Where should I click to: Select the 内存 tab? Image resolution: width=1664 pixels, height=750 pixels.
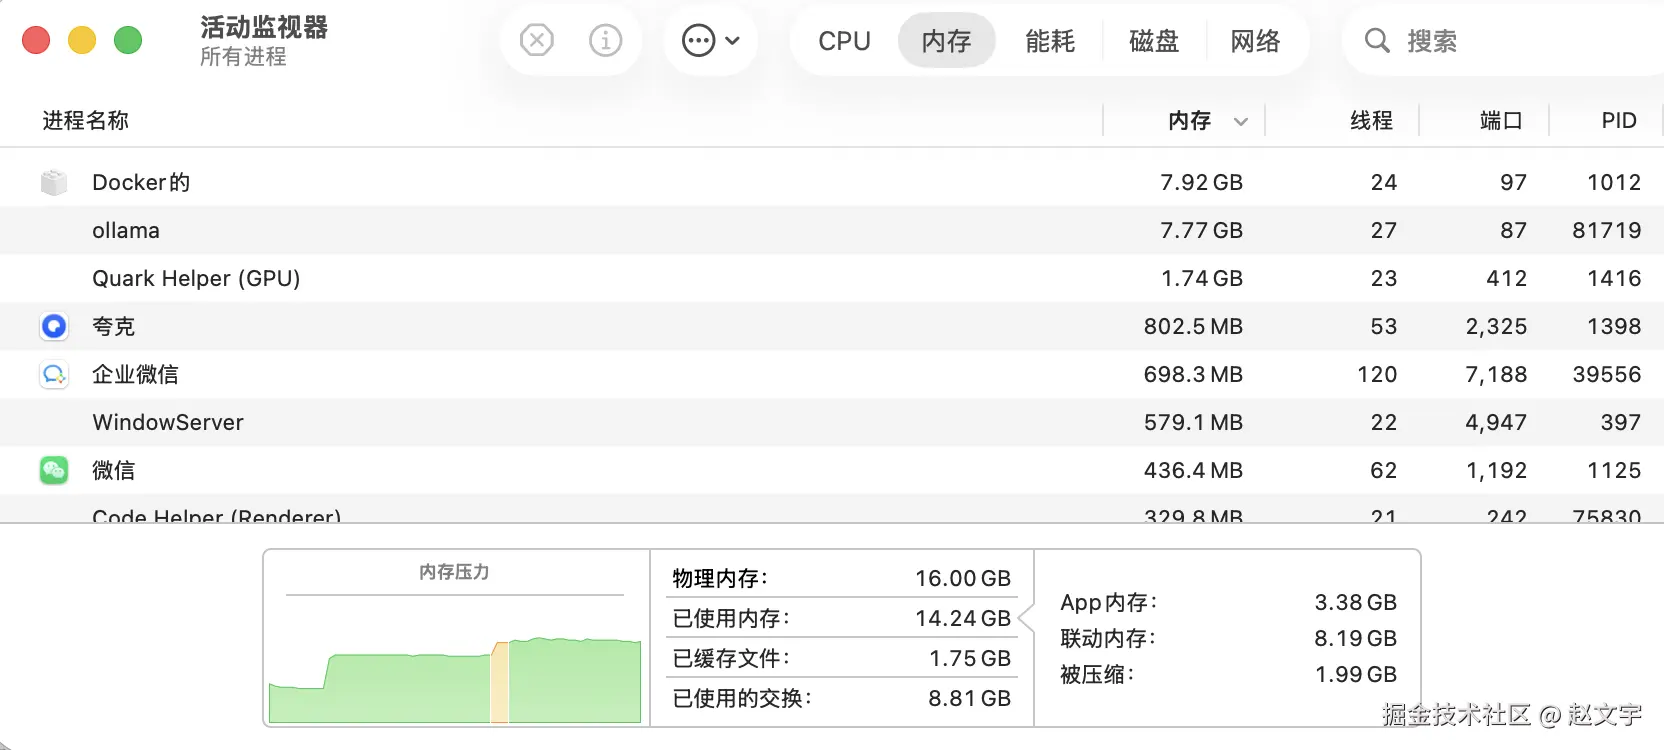tap(946, 41)
